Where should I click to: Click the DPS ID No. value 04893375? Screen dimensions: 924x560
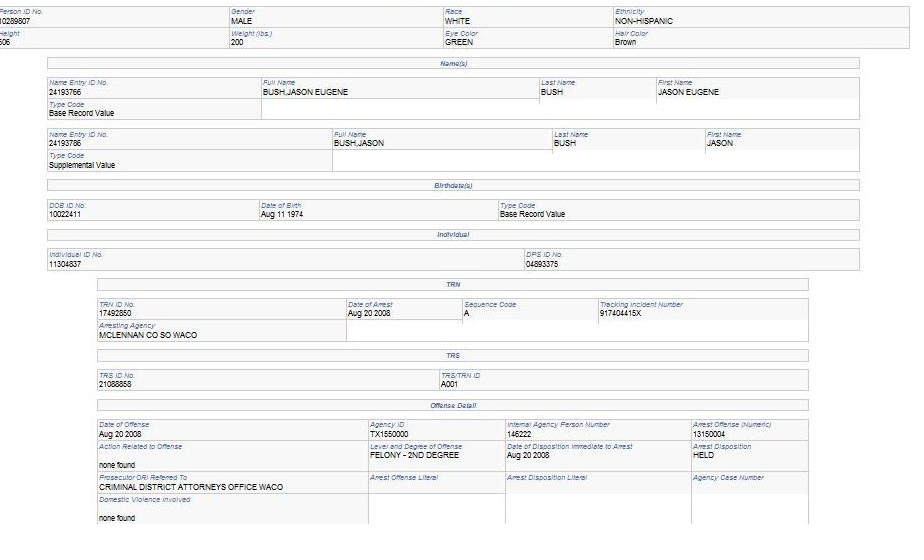coord(542,264)
